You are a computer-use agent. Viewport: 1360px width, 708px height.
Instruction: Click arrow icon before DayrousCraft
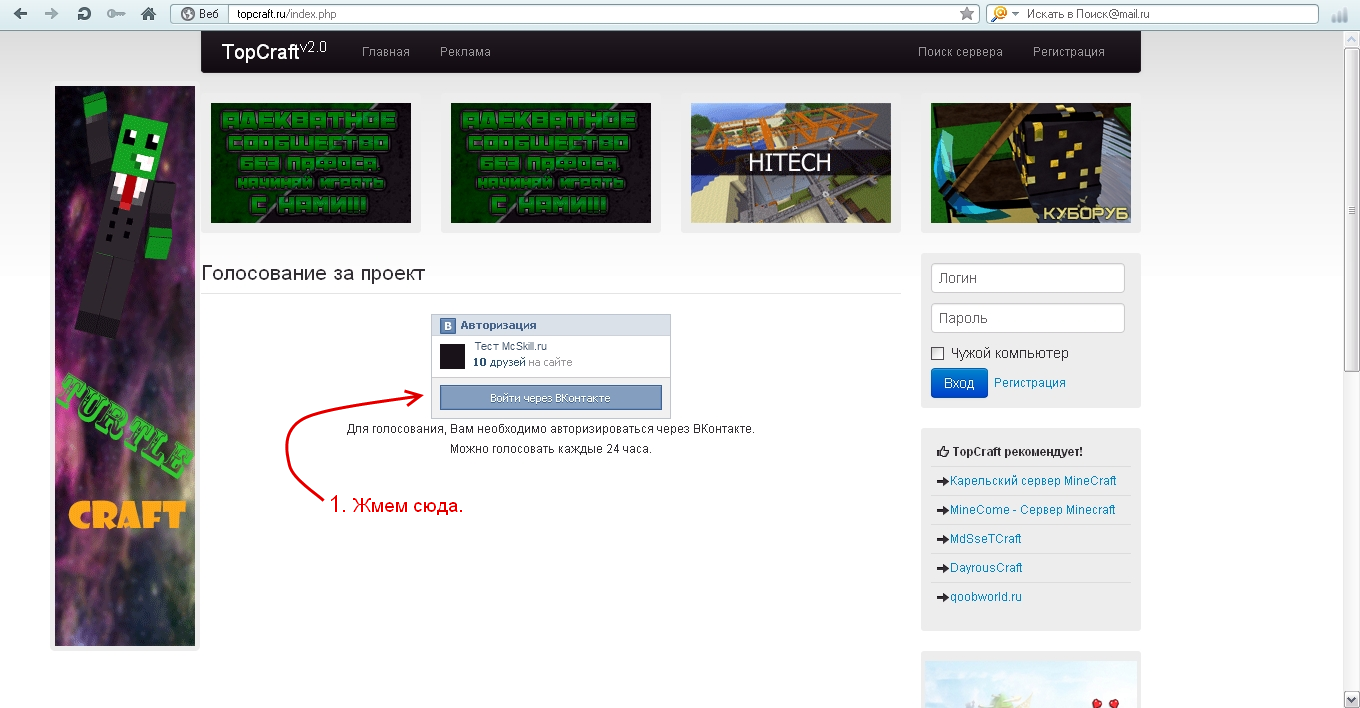coord(943,568)
